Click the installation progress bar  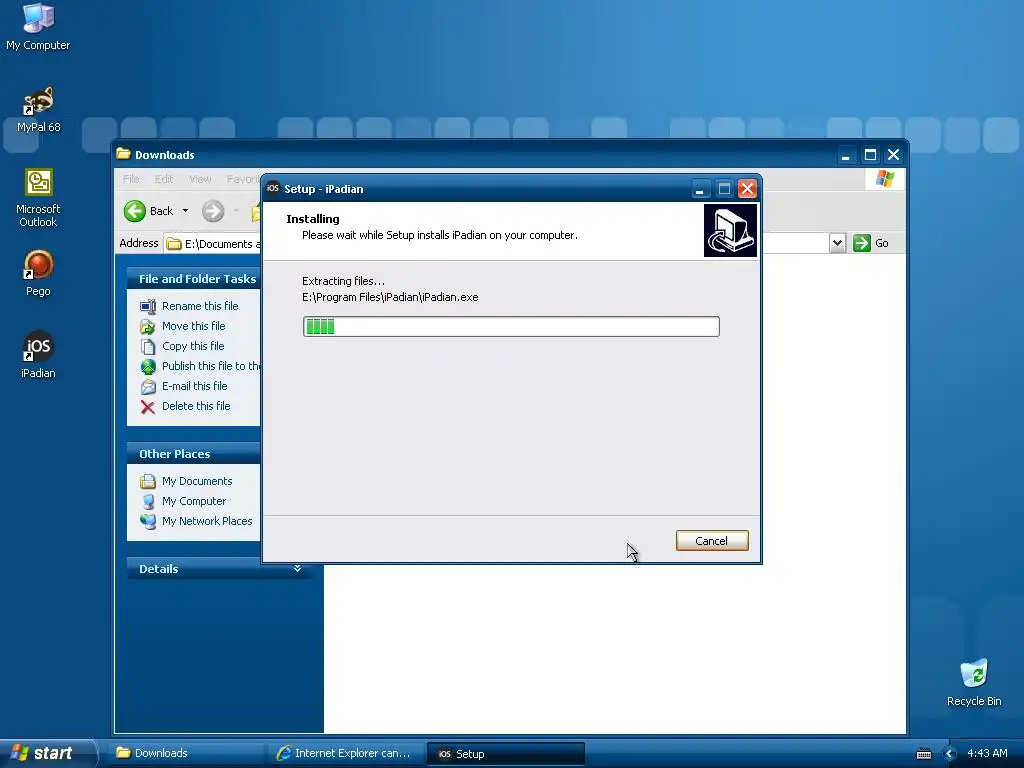click(x=511, y=327)
